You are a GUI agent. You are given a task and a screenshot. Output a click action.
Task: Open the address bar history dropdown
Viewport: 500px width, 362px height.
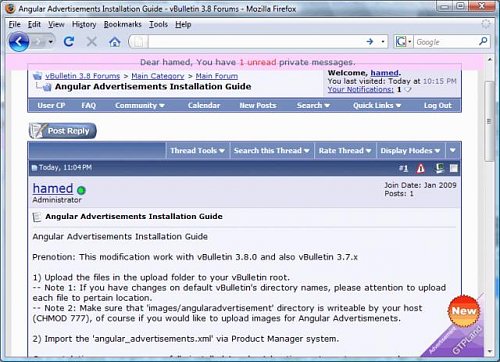click(x=383, y=42)
